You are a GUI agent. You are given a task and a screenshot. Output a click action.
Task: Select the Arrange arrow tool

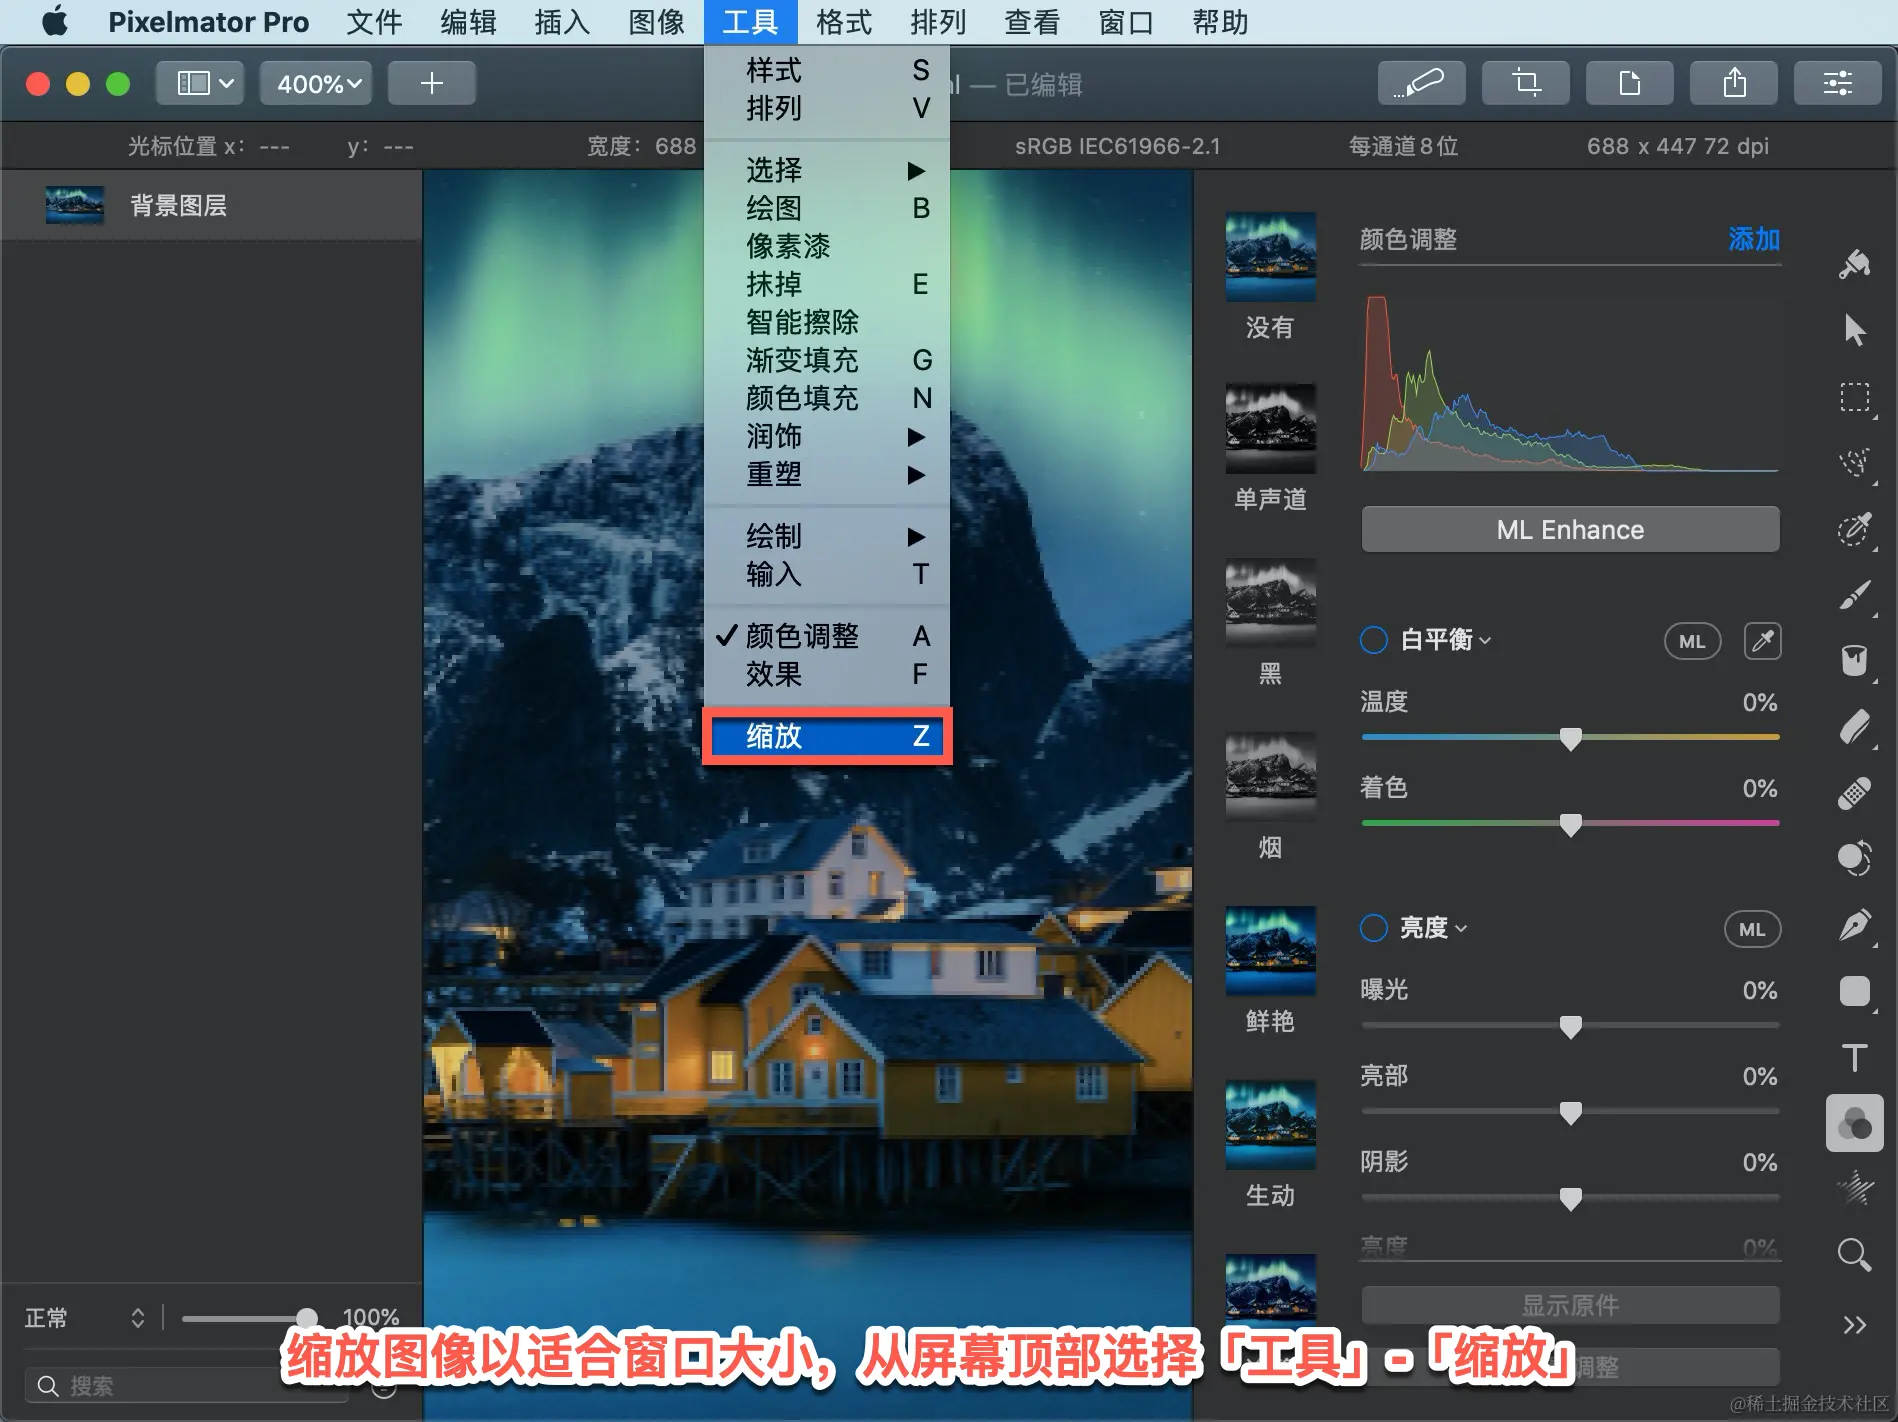click(1855, 329)
